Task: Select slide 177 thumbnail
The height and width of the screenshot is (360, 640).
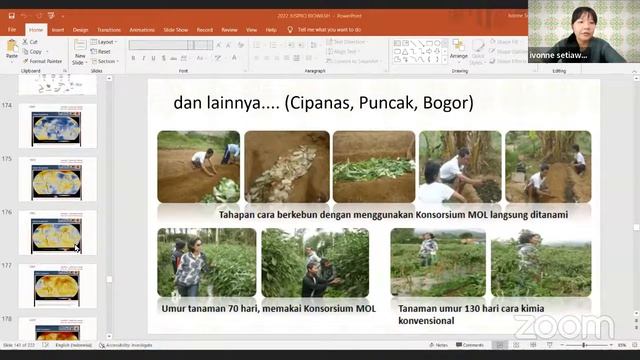Action: coord(58,286)
